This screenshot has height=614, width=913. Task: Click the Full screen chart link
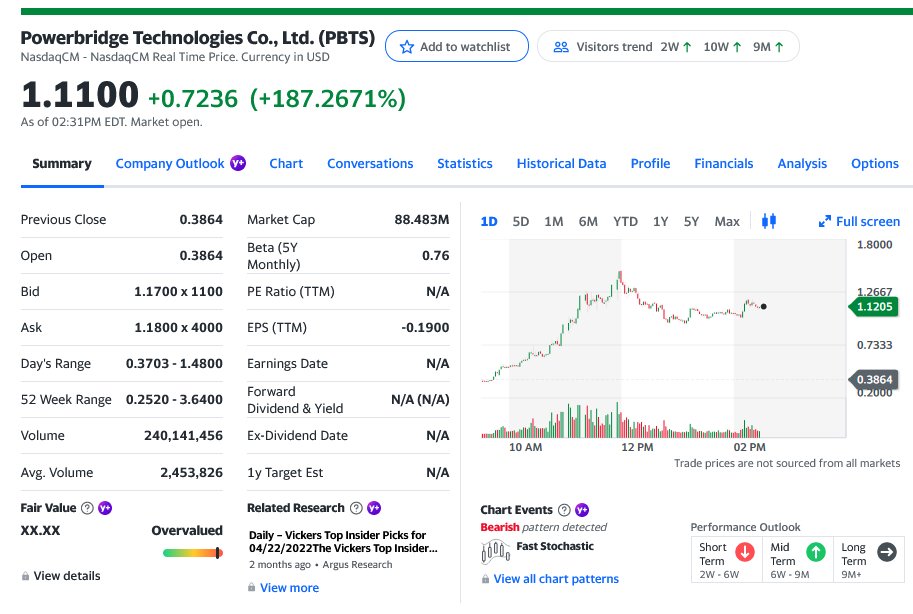pyautogui.click(x=859, y=221)
